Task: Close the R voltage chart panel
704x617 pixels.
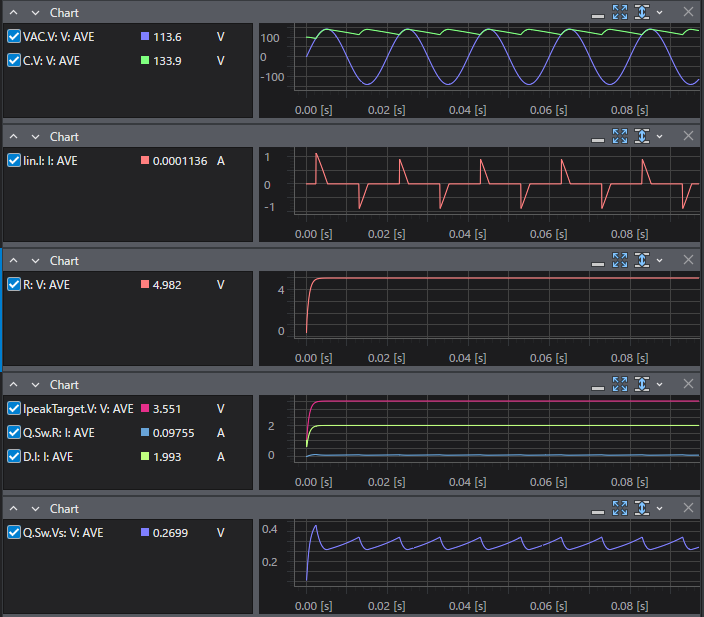Action: pyautogui.click(x=688, y=260)
